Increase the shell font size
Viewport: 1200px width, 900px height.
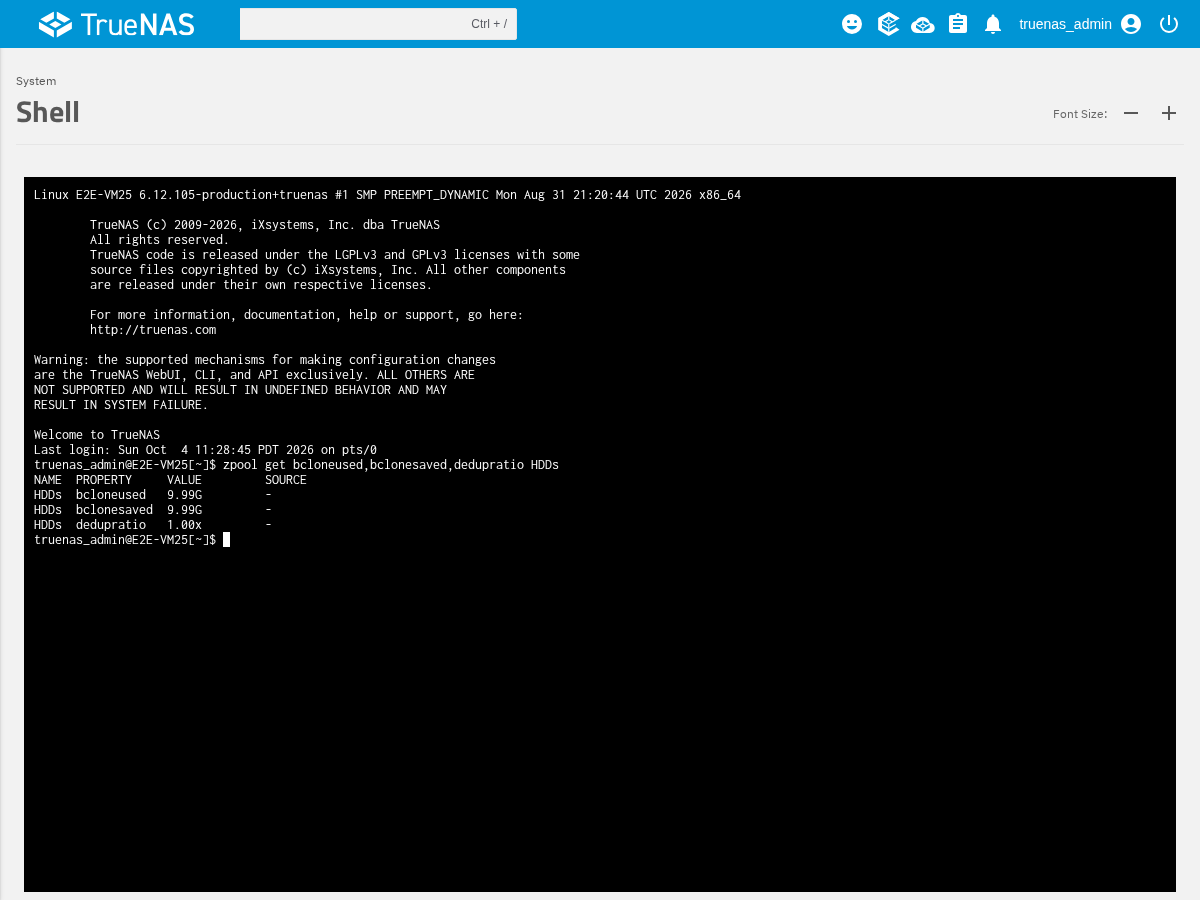coord(1169,113)
